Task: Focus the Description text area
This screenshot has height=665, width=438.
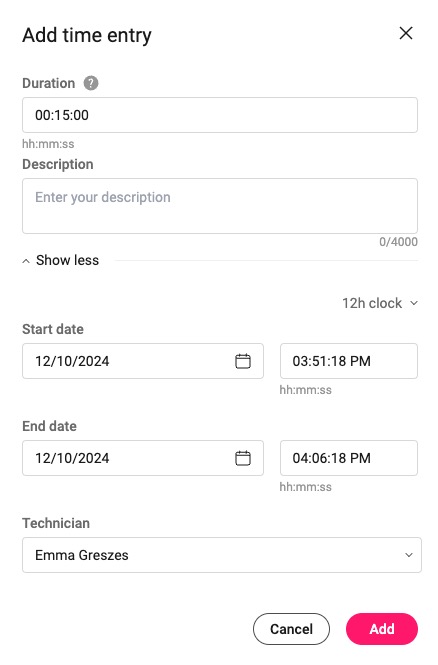Action: point(220,206)
